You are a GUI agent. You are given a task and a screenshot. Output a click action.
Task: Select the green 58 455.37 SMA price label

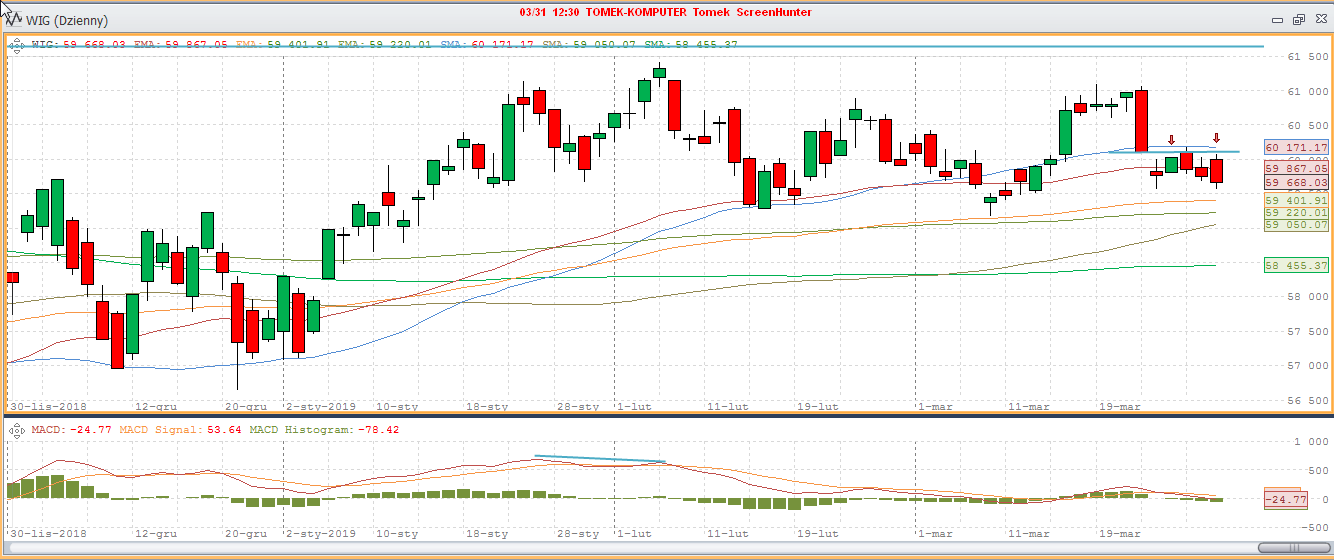[1296, 265]
